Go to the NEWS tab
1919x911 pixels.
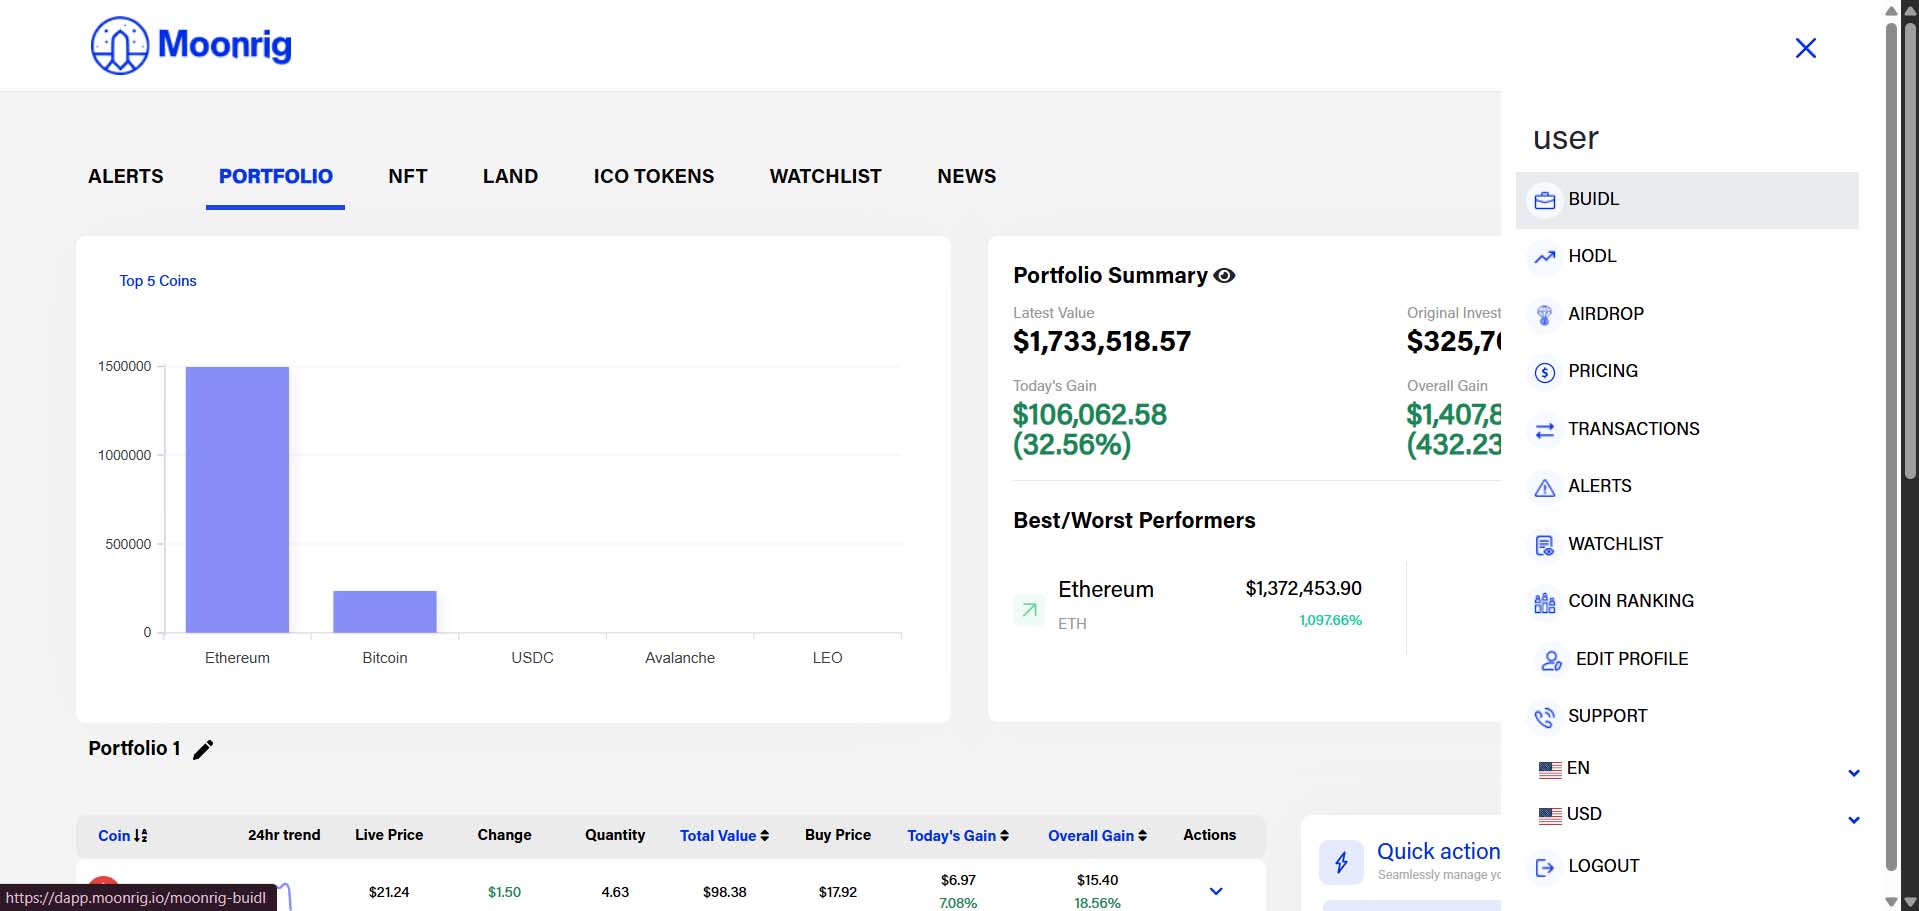pyautogui.click(x=967, y=177)
